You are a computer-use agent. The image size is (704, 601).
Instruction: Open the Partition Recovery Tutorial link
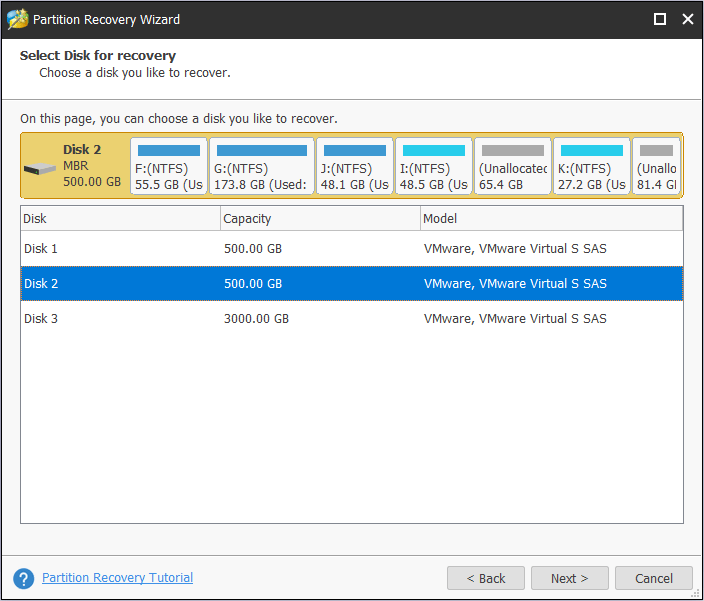point(117,578)
